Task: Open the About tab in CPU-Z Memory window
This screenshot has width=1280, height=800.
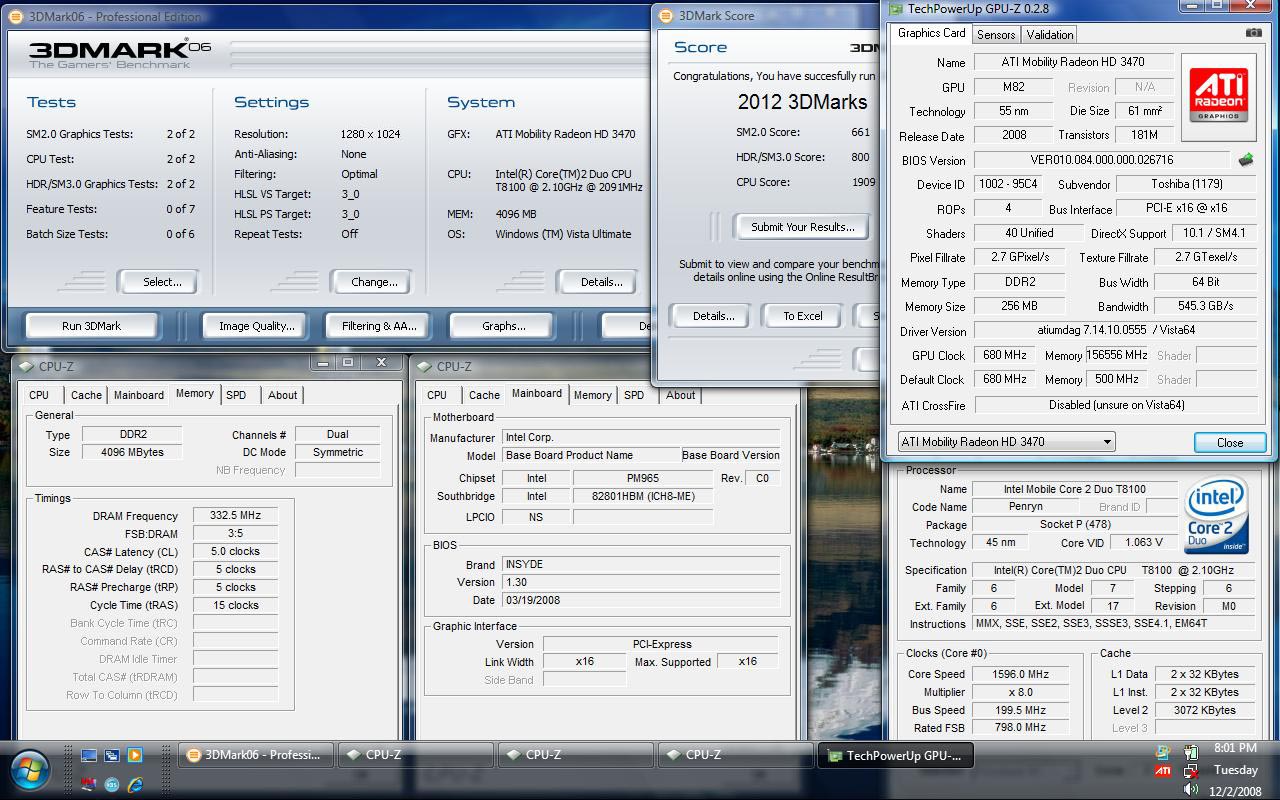Action: [x=282, y=395]
